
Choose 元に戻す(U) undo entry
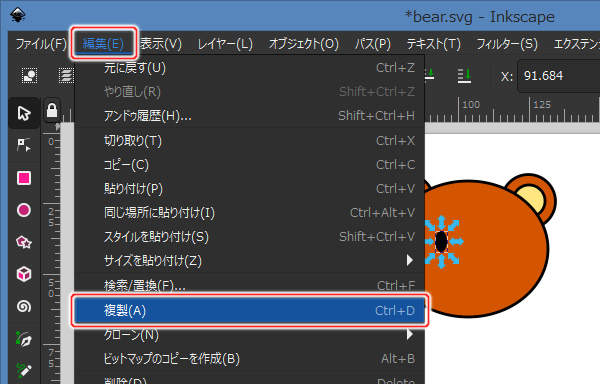[249, 68]
